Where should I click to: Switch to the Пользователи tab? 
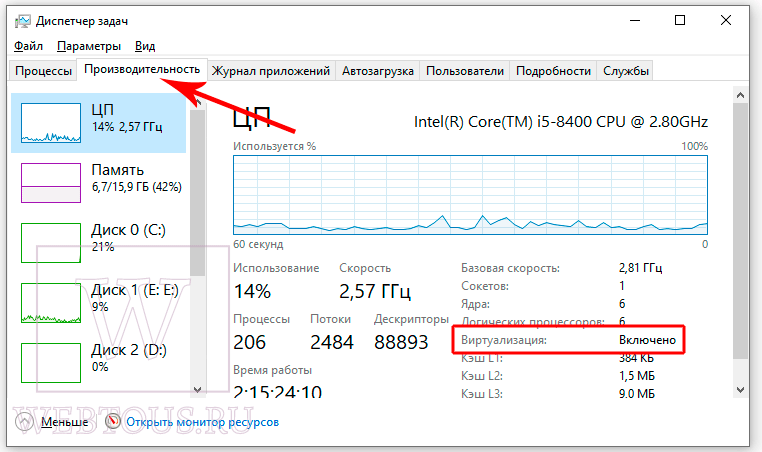(465, 71)
